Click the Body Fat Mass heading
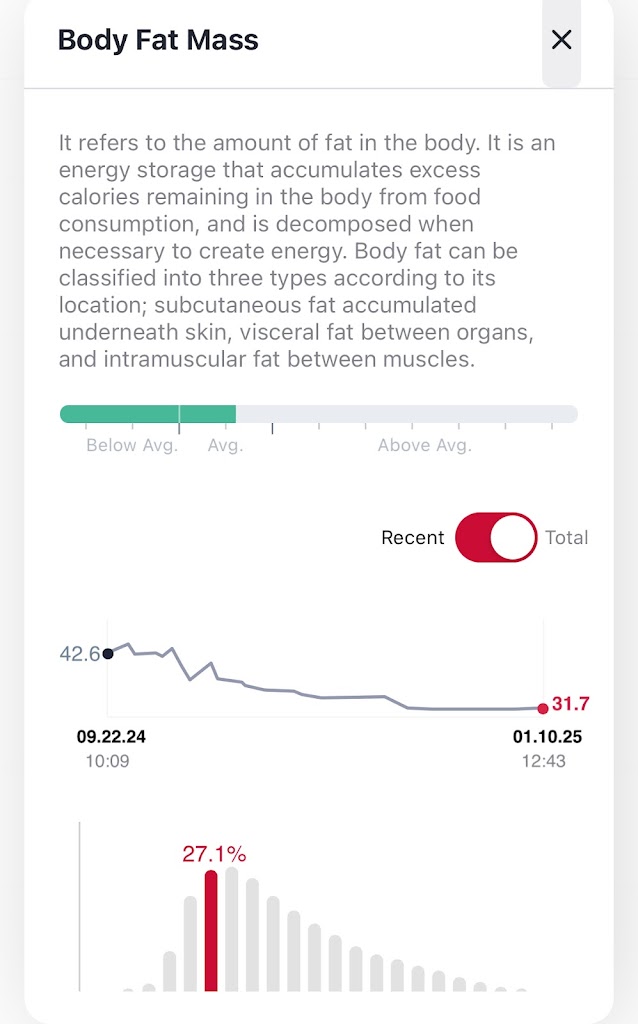Screen dimensions: 638x1024 coord(158,40)
